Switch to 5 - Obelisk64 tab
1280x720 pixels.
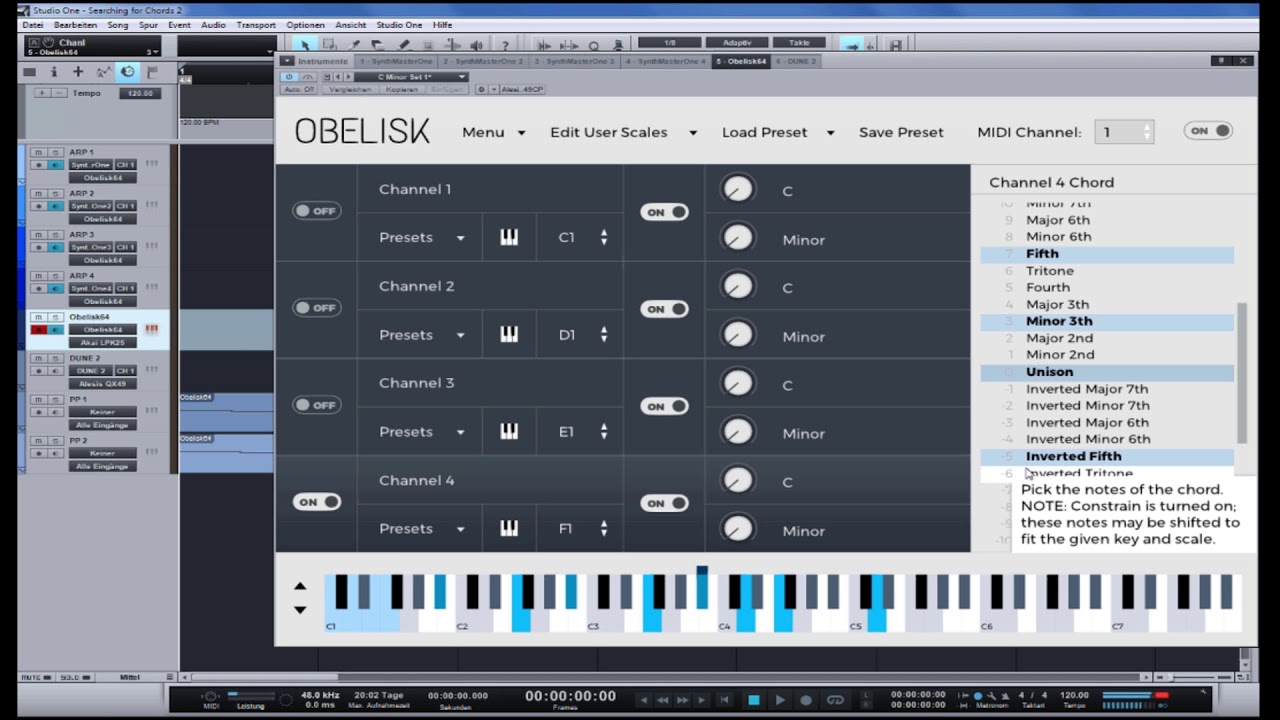[740, 61]
